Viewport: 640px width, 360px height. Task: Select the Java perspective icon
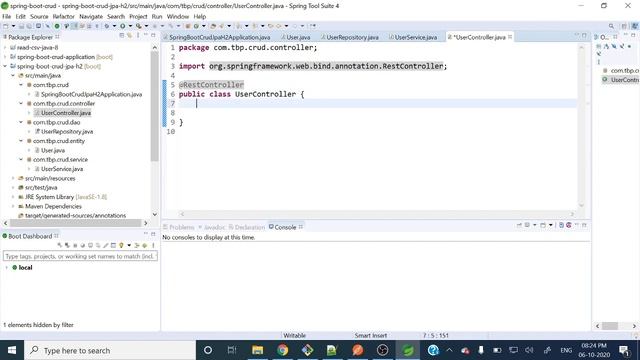coord(635,26)
